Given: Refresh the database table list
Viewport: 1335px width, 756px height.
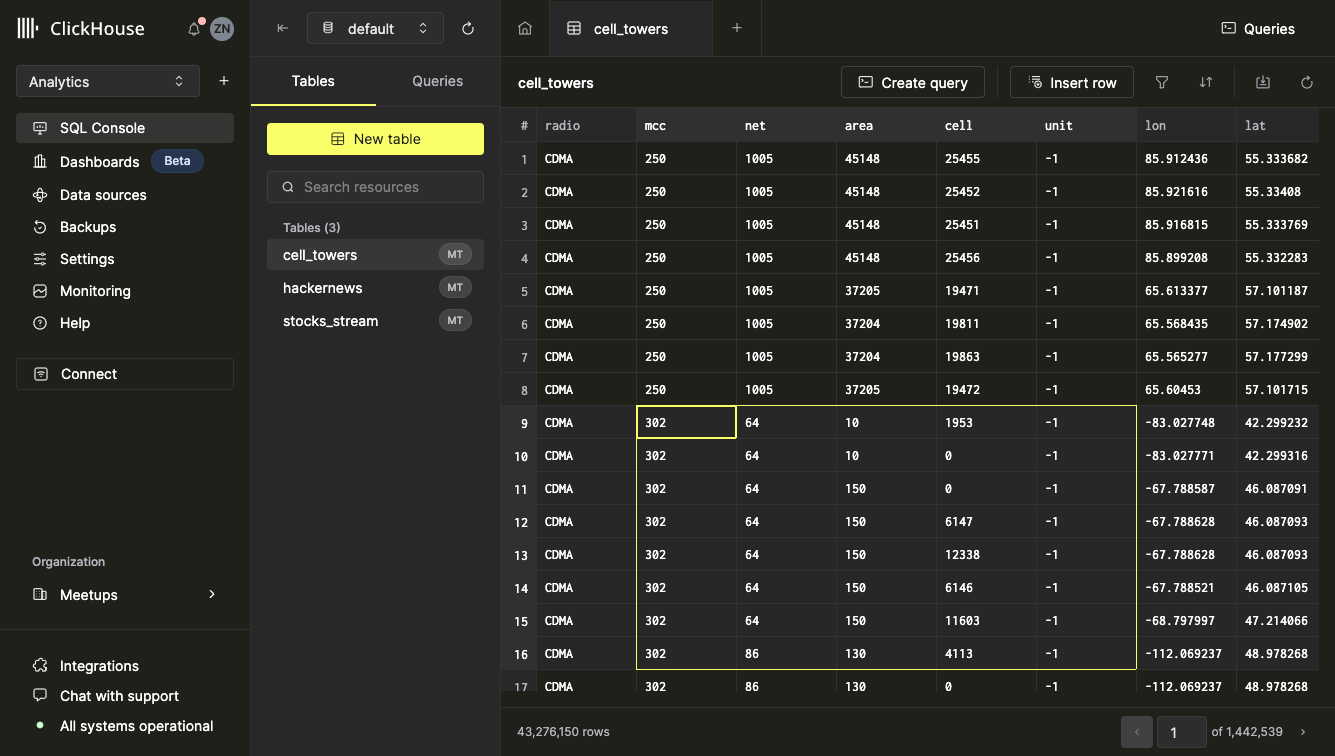Looking at the screenshot, I should point(468,29).
